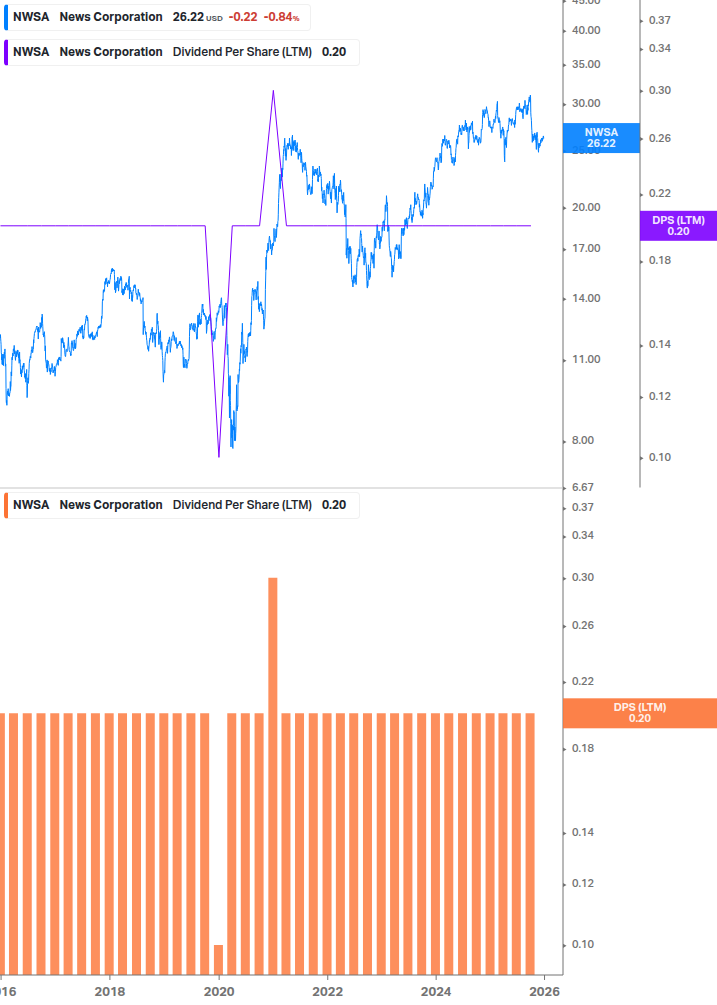Click the orange color bar of the lower chart legend
This screenshot has height=1005, width=717.
[6, 505]
